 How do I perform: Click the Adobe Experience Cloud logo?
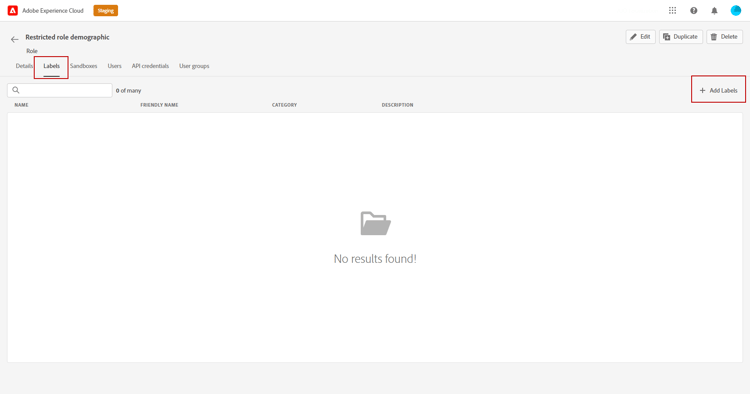click(13, 11)
